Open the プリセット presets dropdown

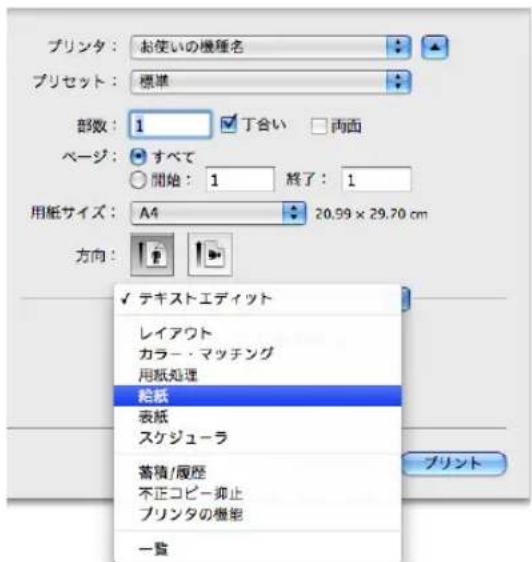pos(271,82)
